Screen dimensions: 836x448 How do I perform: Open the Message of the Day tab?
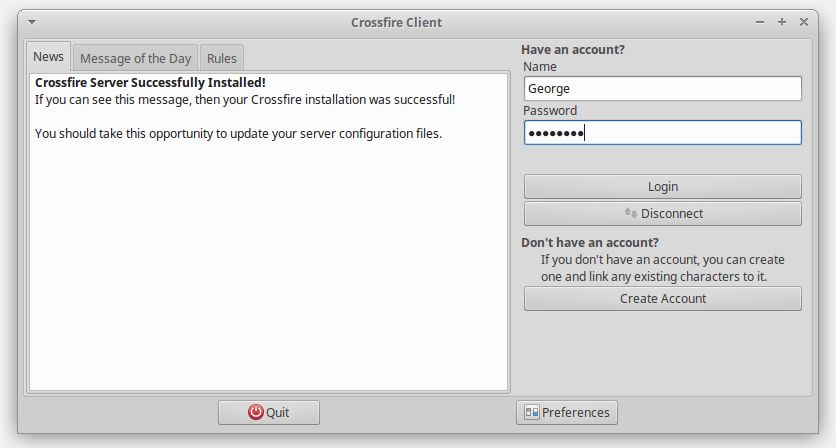point(135,58)
